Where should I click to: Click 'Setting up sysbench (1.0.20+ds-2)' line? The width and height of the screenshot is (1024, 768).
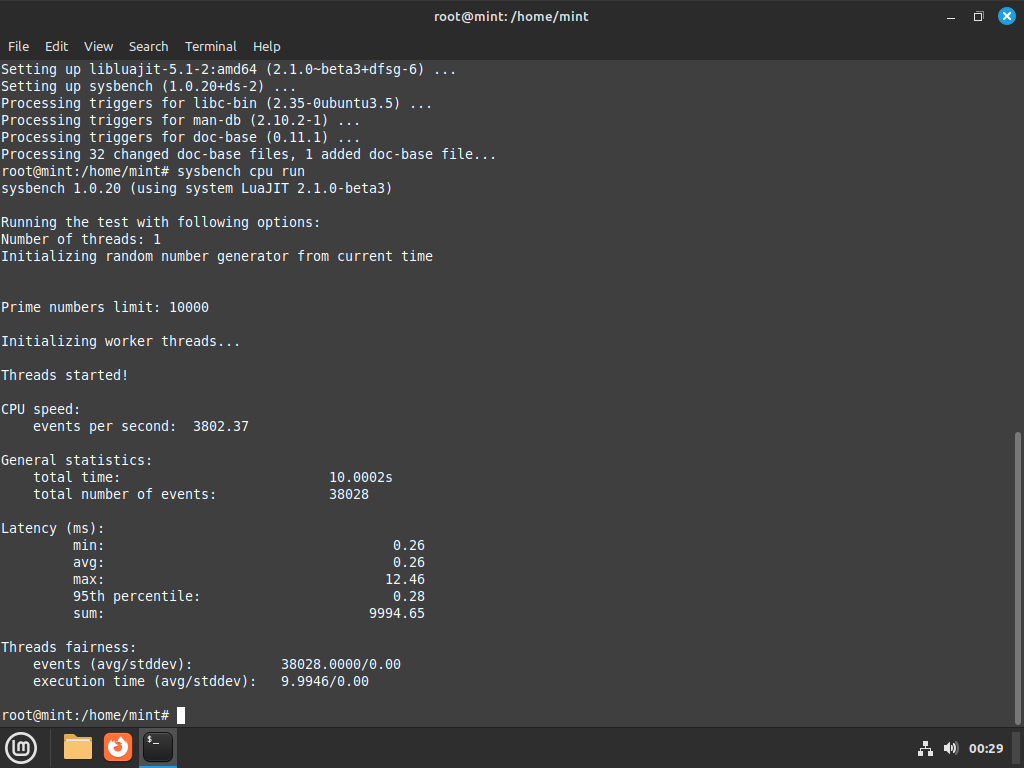148,86
